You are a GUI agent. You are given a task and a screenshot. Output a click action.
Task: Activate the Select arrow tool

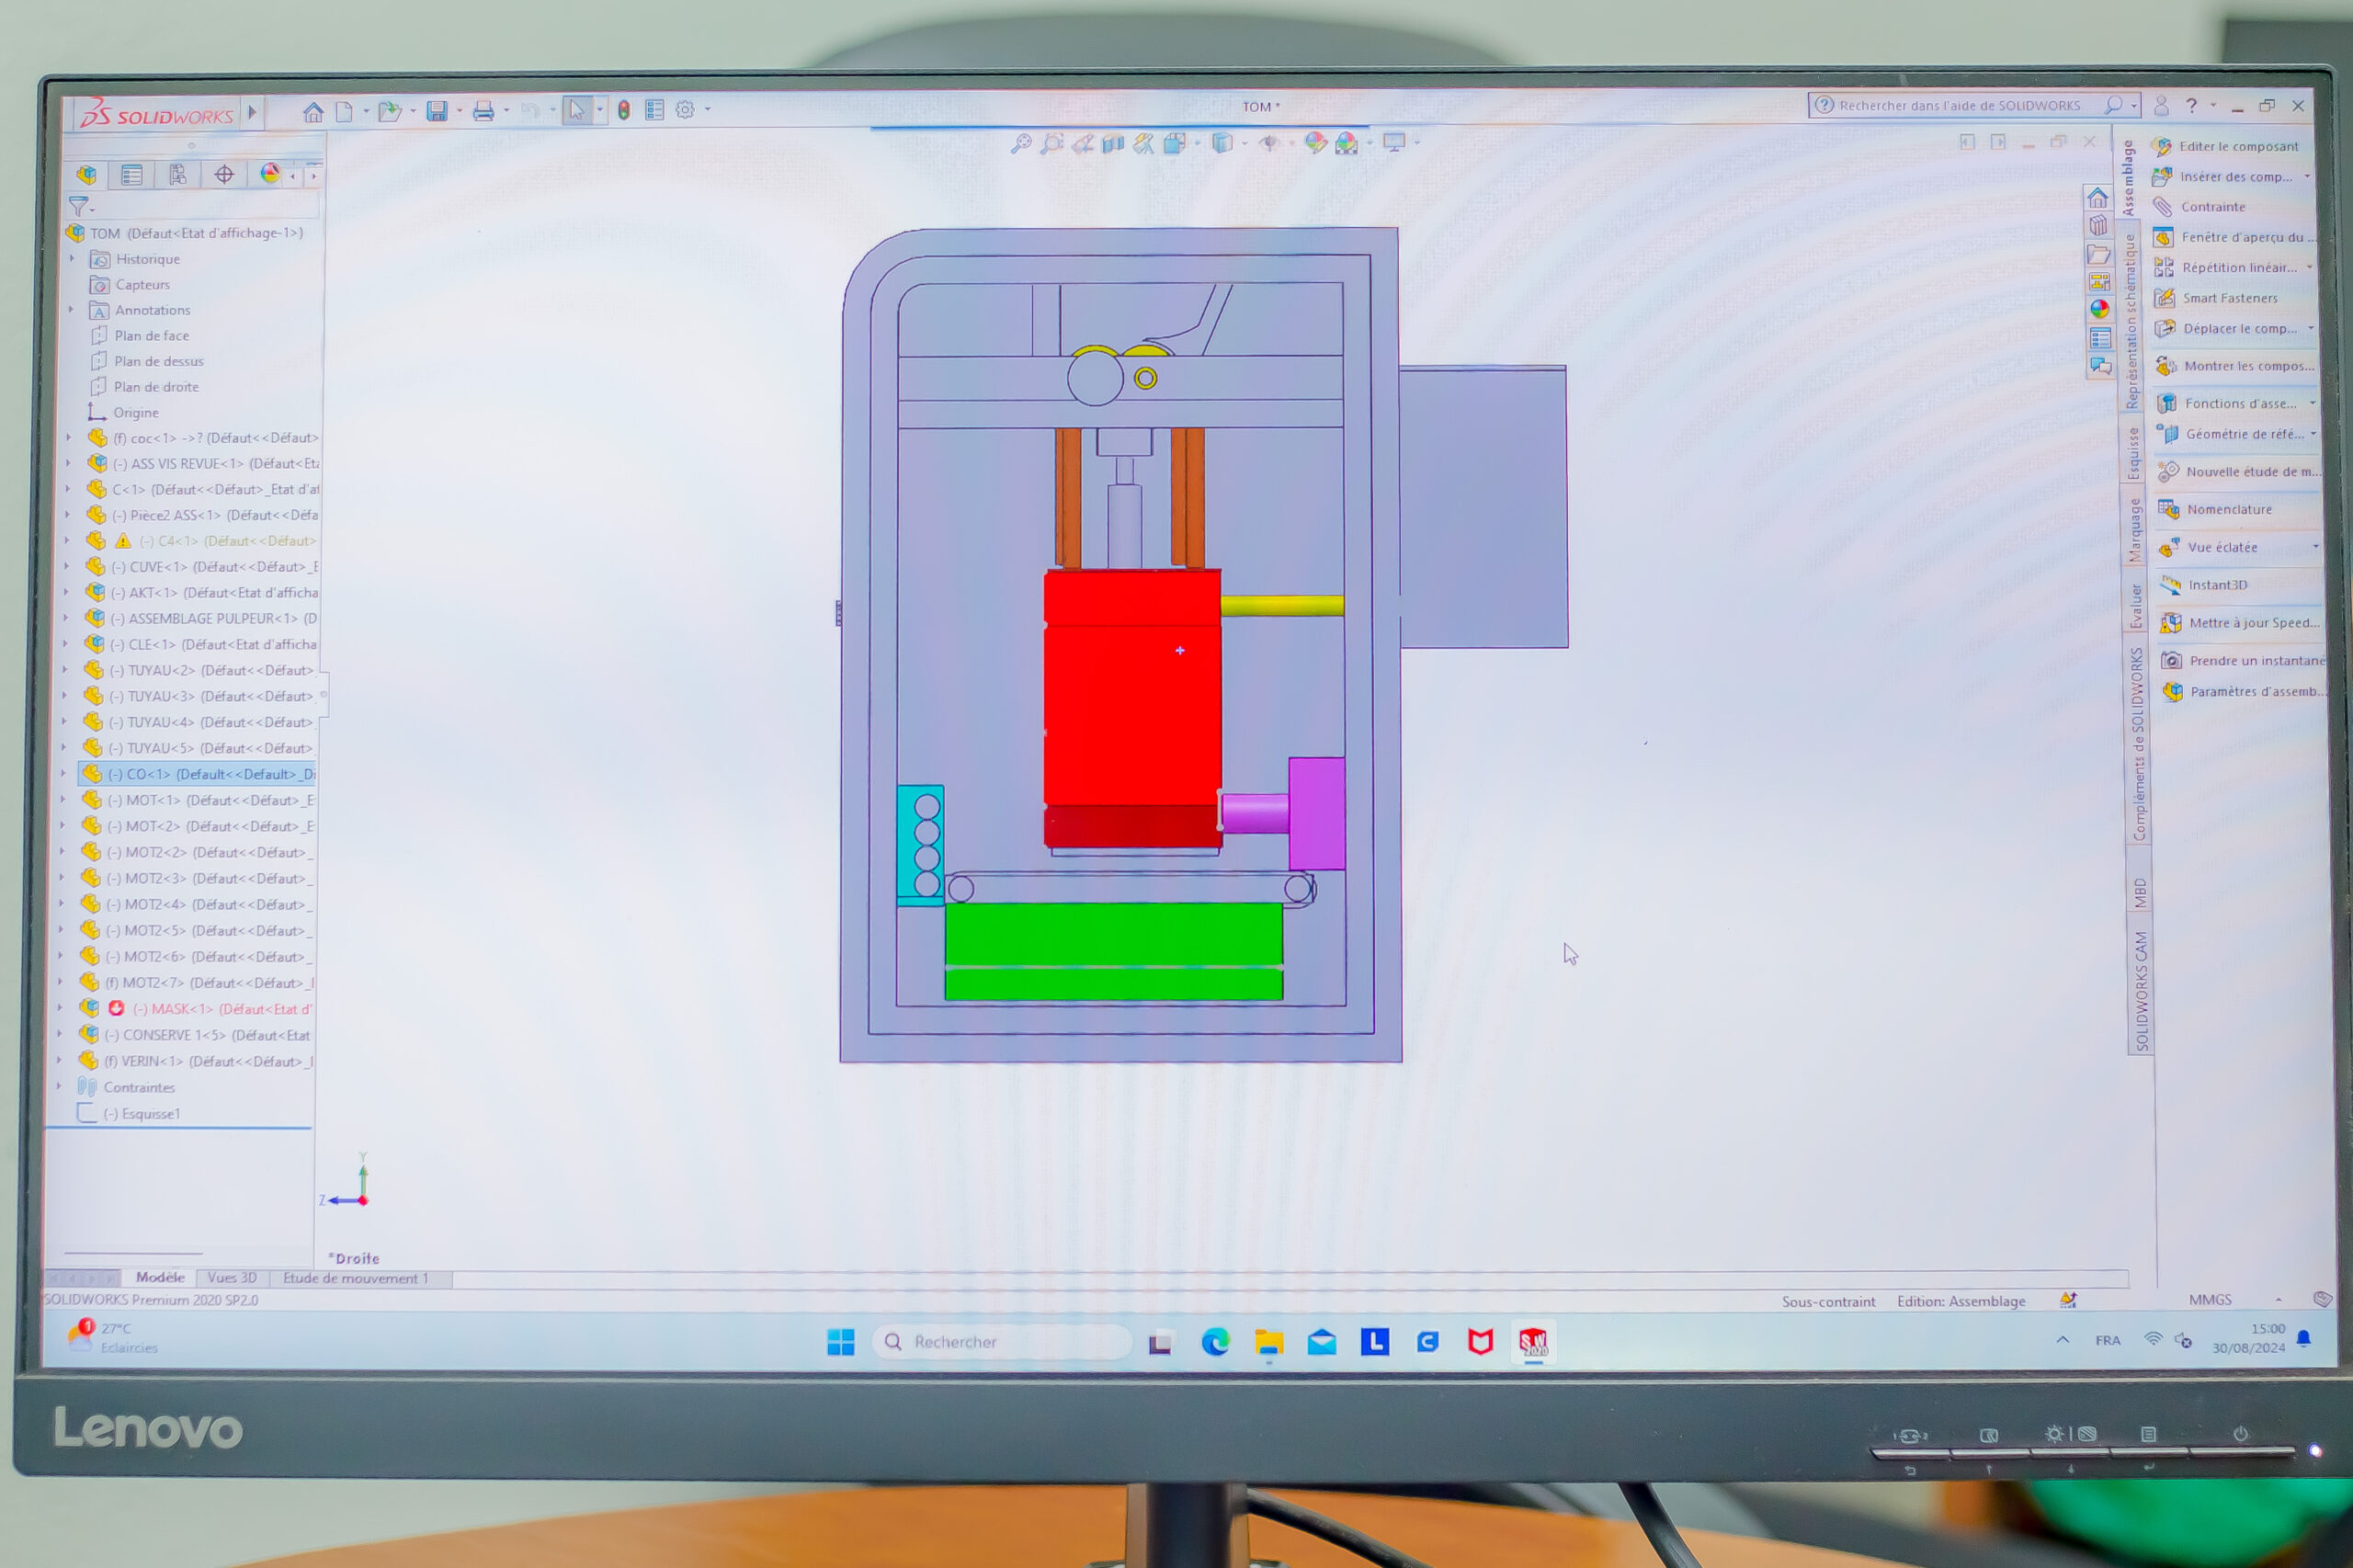tap(577, 110)
